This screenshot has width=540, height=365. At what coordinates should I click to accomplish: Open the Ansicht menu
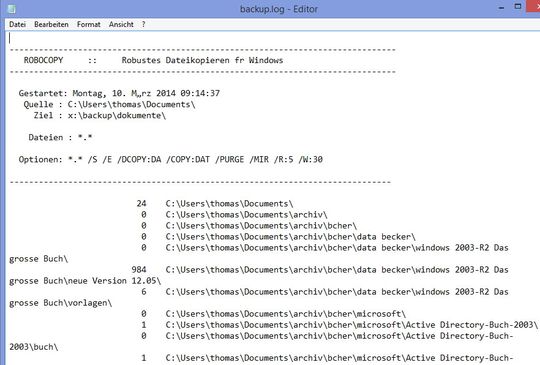point(121,24)
